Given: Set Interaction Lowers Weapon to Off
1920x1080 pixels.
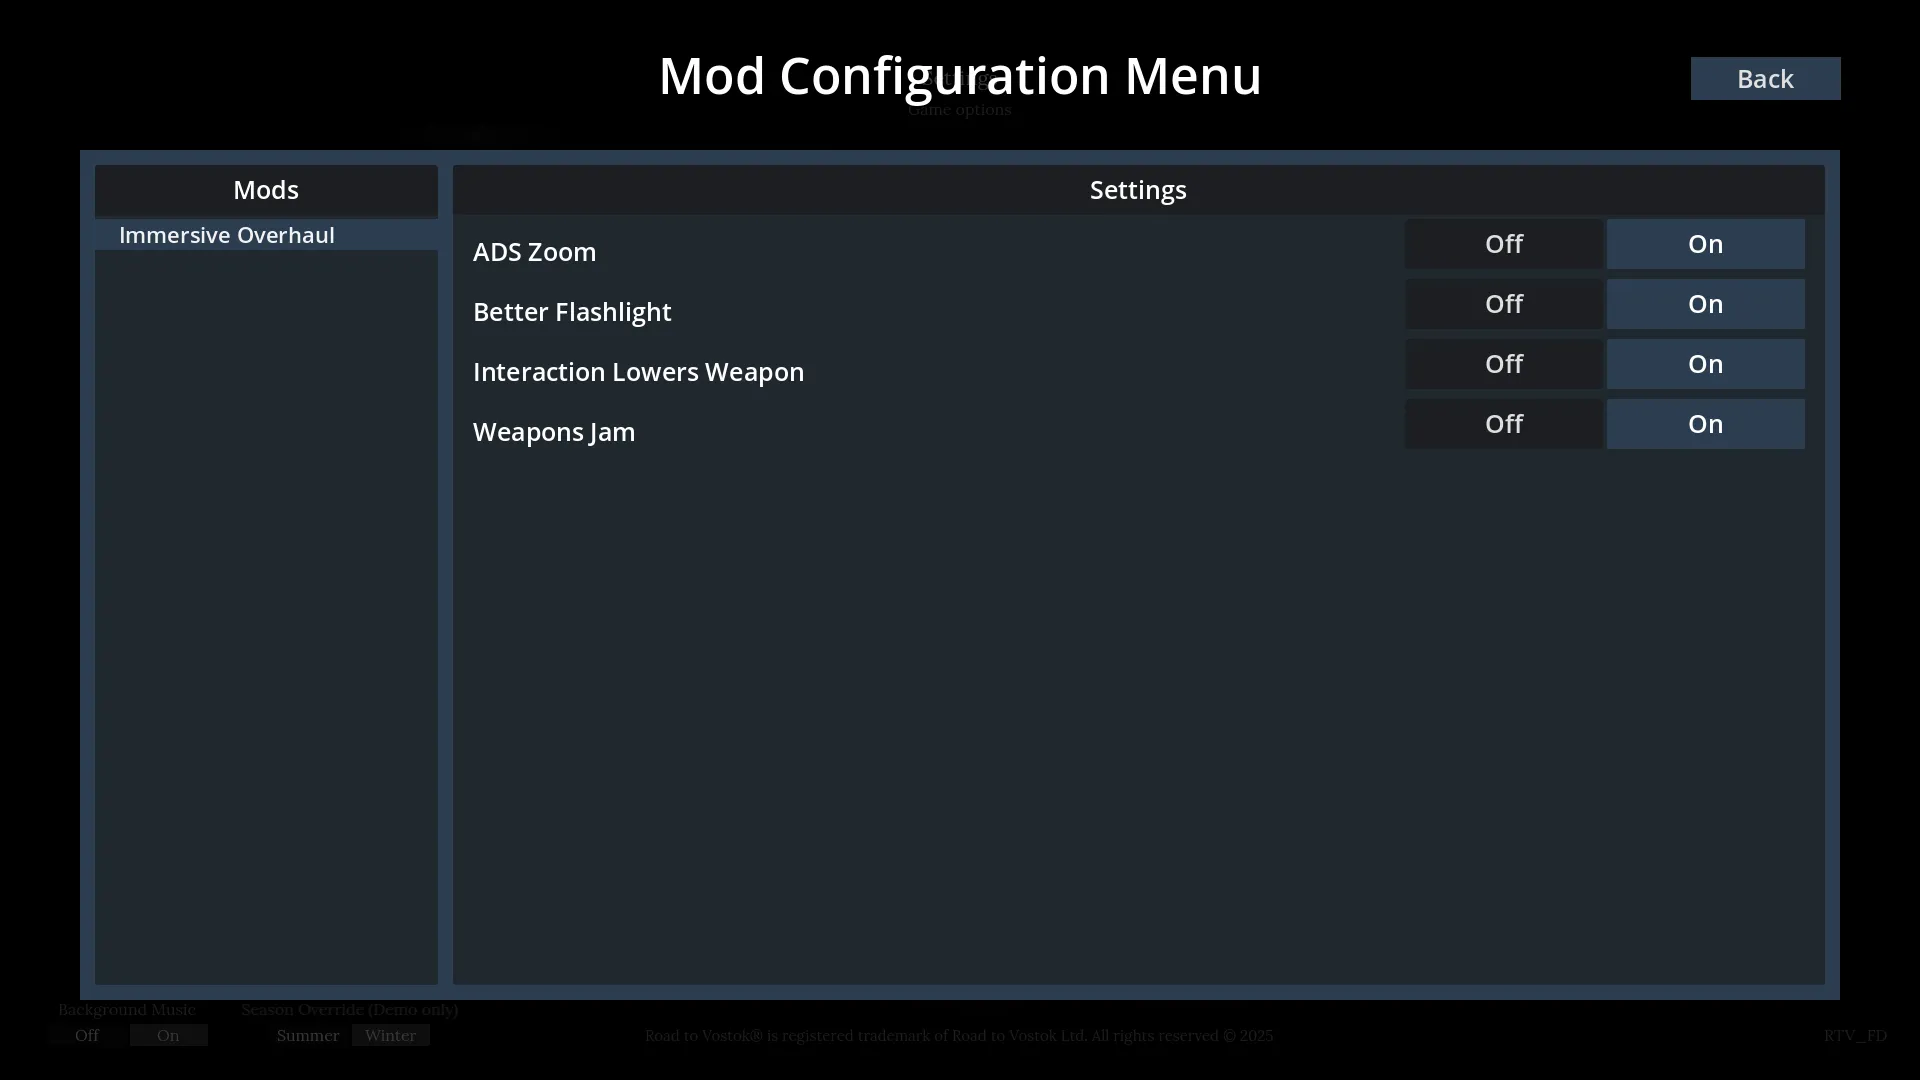Looking at the screenshot, I should 1503,364.
